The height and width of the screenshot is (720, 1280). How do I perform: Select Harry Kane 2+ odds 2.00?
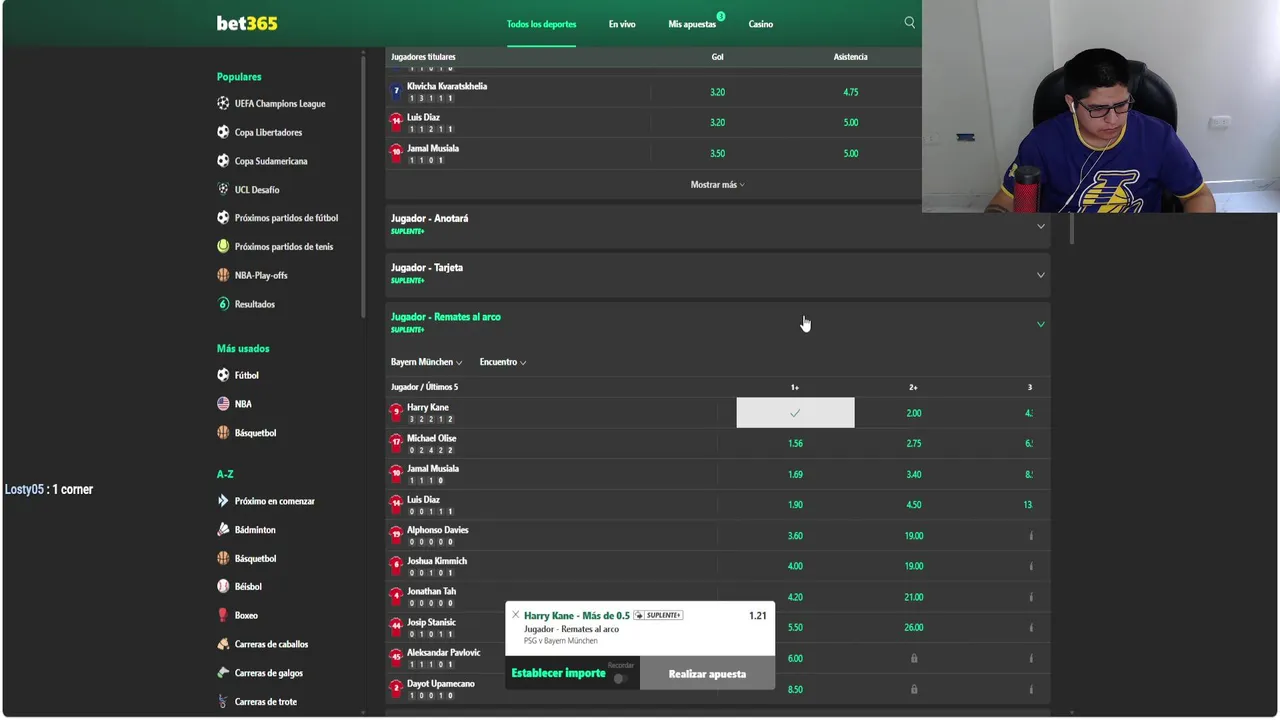coord(914,413)
